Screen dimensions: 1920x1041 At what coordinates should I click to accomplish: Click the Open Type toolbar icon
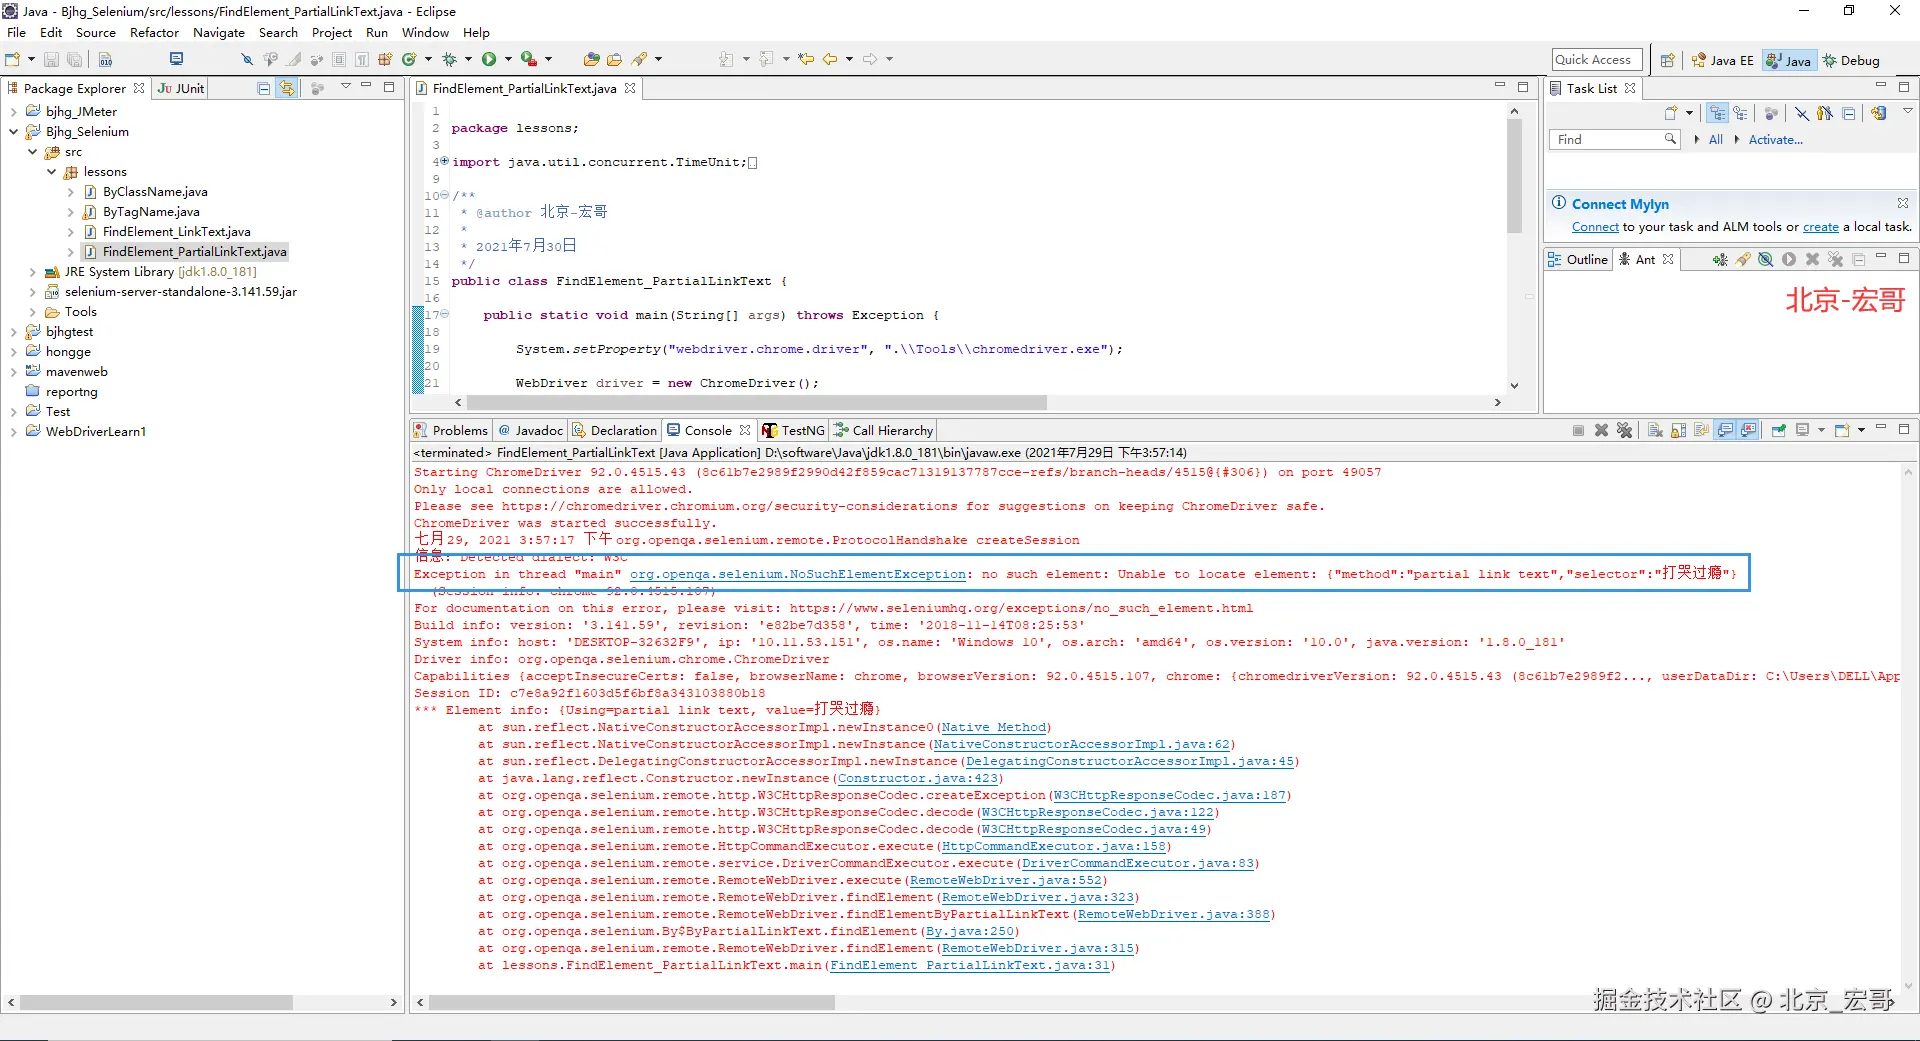[591, 59]
